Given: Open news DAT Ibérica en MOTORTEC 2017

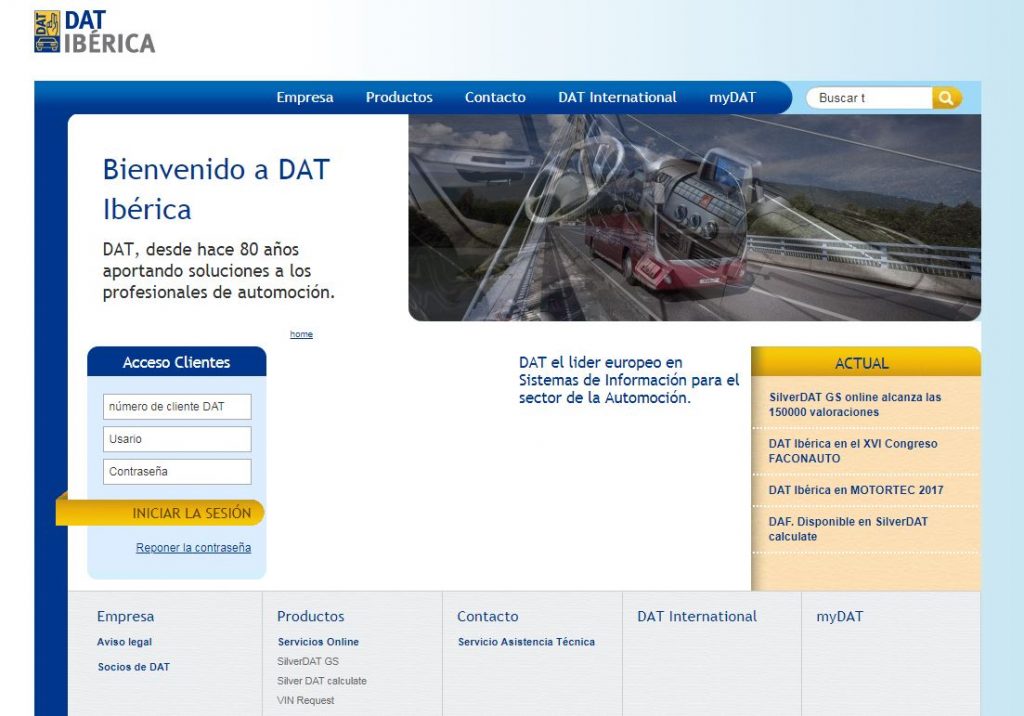Looking at the screenshot, I should coord(856,490).
